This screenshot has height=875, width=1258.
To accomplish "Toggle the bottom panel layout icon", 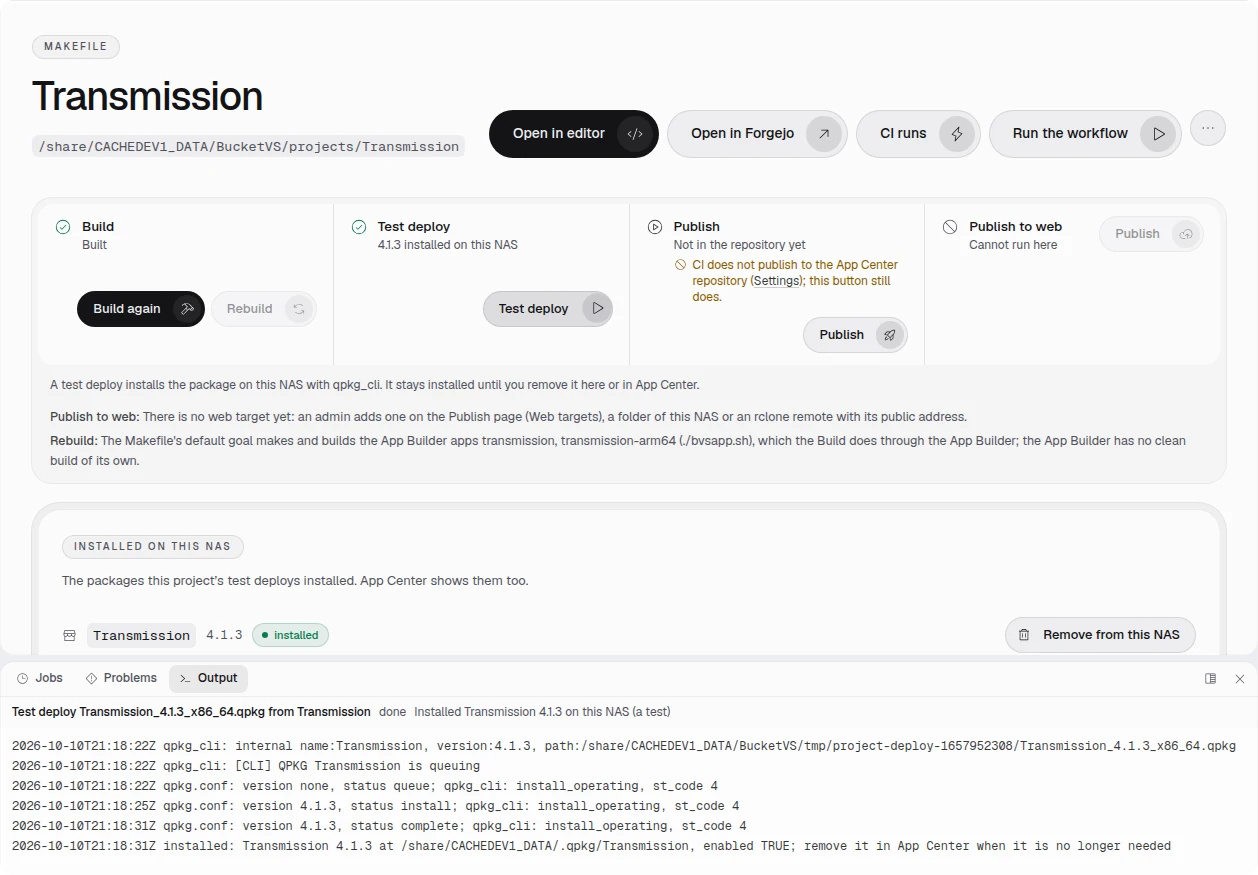I will tap(1211, 678).
